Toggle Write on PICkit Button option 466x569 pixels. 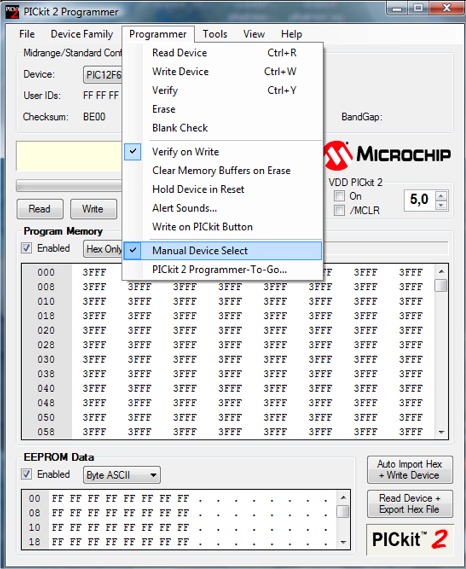[222, 227]
